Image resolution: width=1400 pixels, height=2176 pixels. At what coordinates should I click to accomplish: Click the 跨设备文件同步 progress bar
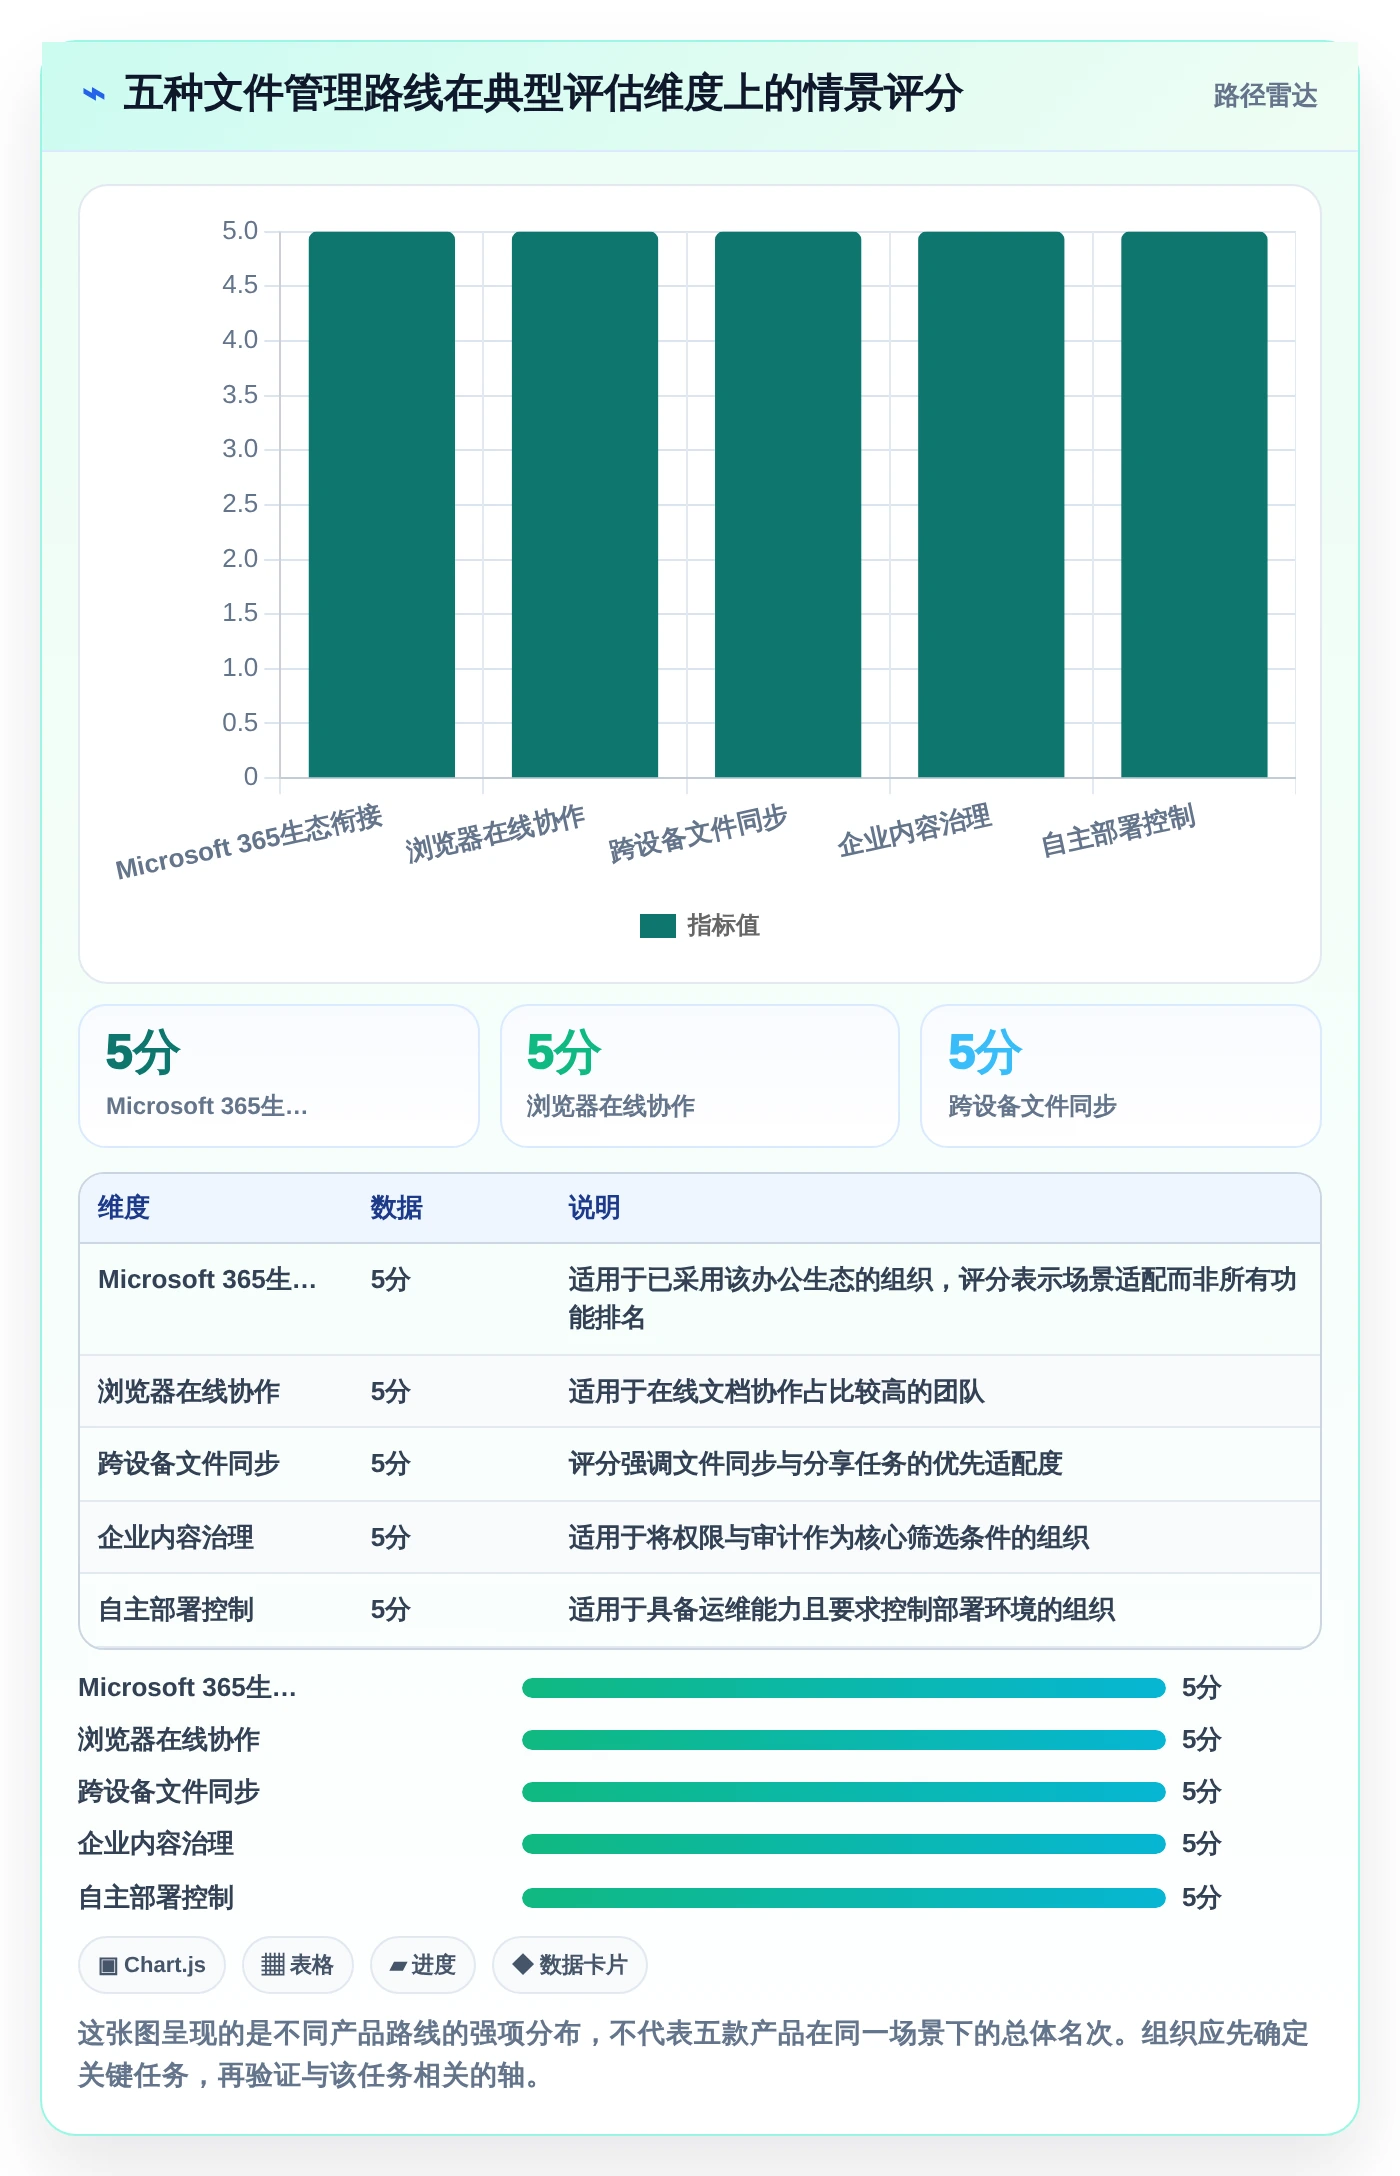[x=844, y=1792]
